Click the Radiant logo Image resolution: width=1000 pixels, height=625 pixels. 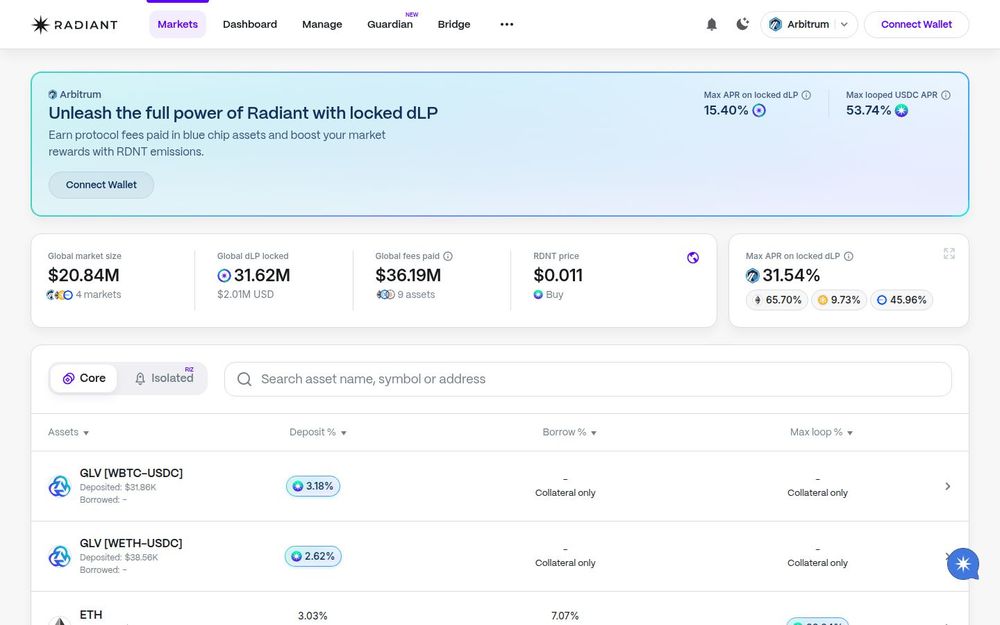(x=75, y=24)
